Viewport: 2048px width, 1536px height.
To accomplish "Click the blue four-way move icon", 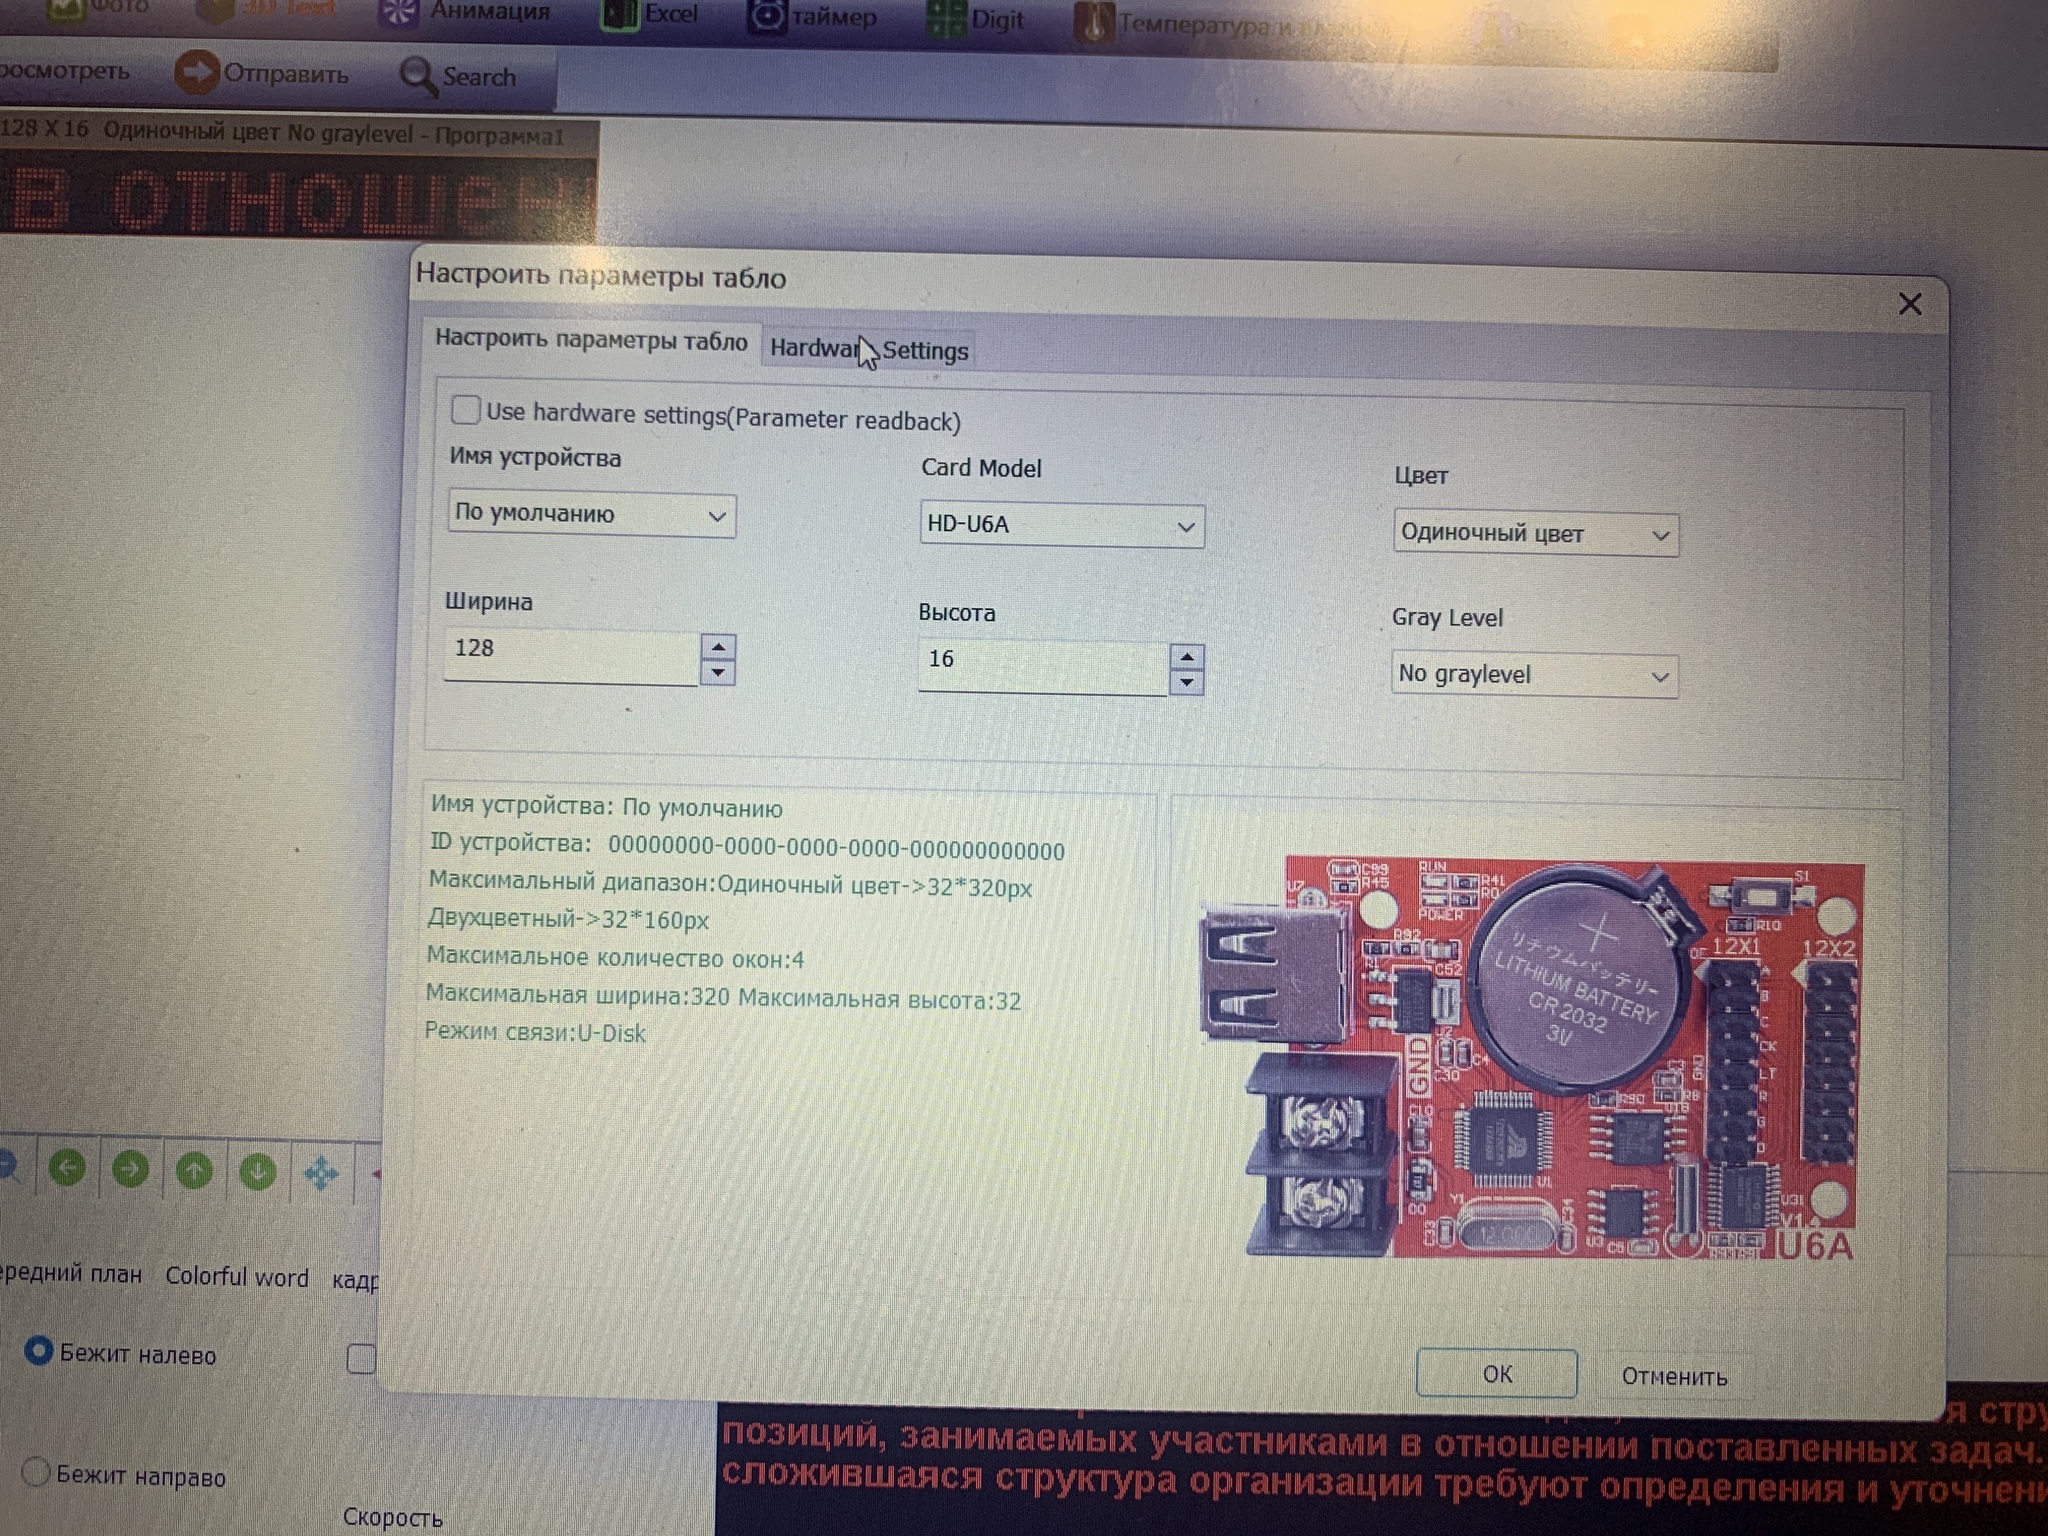I will tap(321, 1173).
